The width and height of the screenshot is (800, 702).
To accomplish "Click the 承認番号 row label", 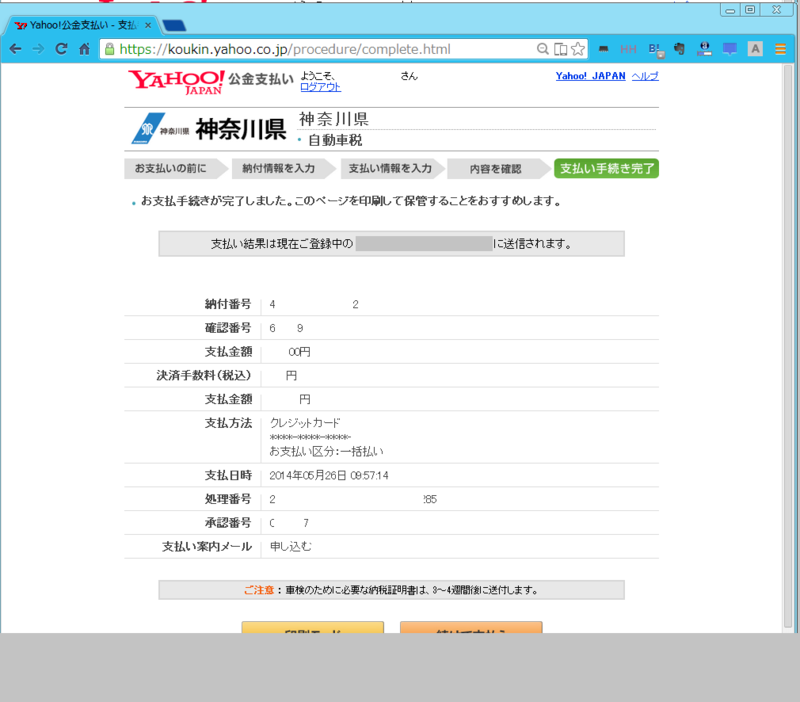I will 228,523.
